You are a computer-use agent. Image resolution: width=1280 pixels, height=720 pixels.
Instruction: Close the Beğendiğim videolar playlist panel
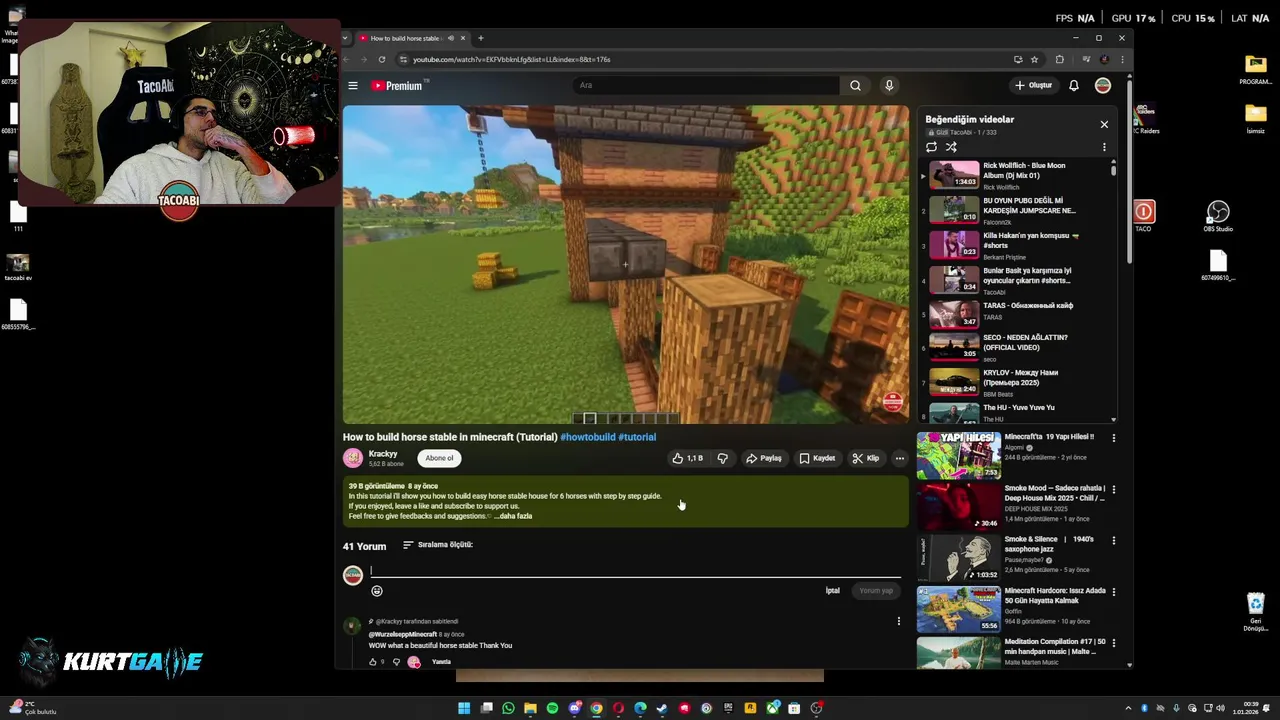1104,125
